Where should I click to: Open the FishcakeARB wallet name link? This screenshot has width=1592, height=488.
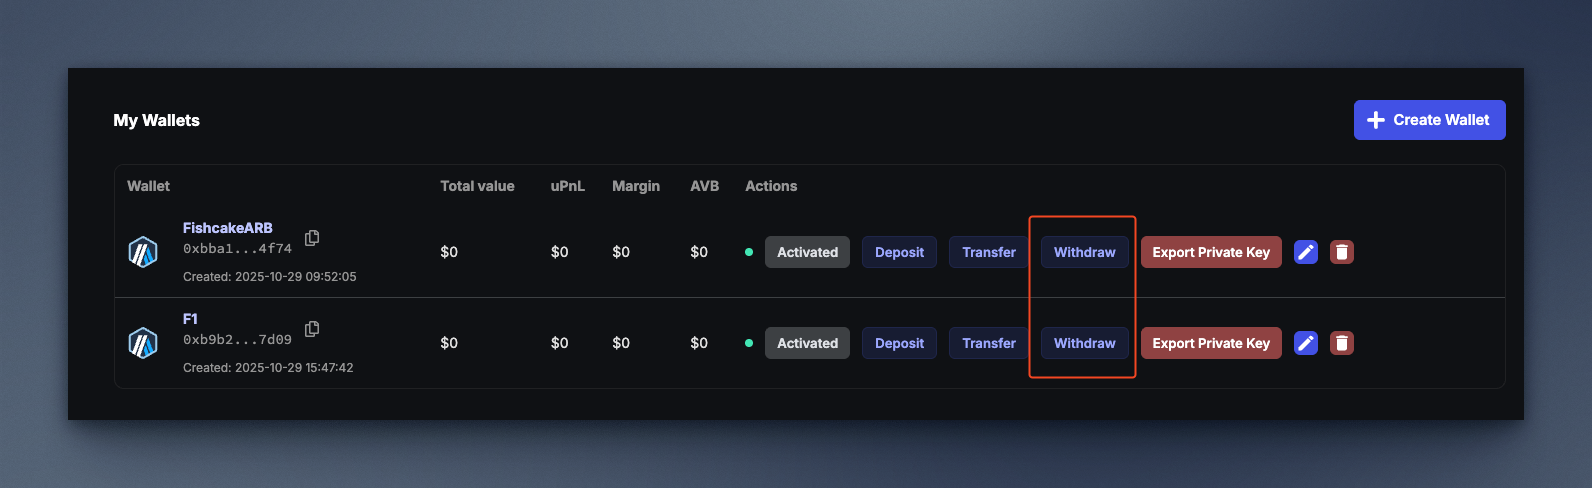pyautogui.click(x=227, y=228)
